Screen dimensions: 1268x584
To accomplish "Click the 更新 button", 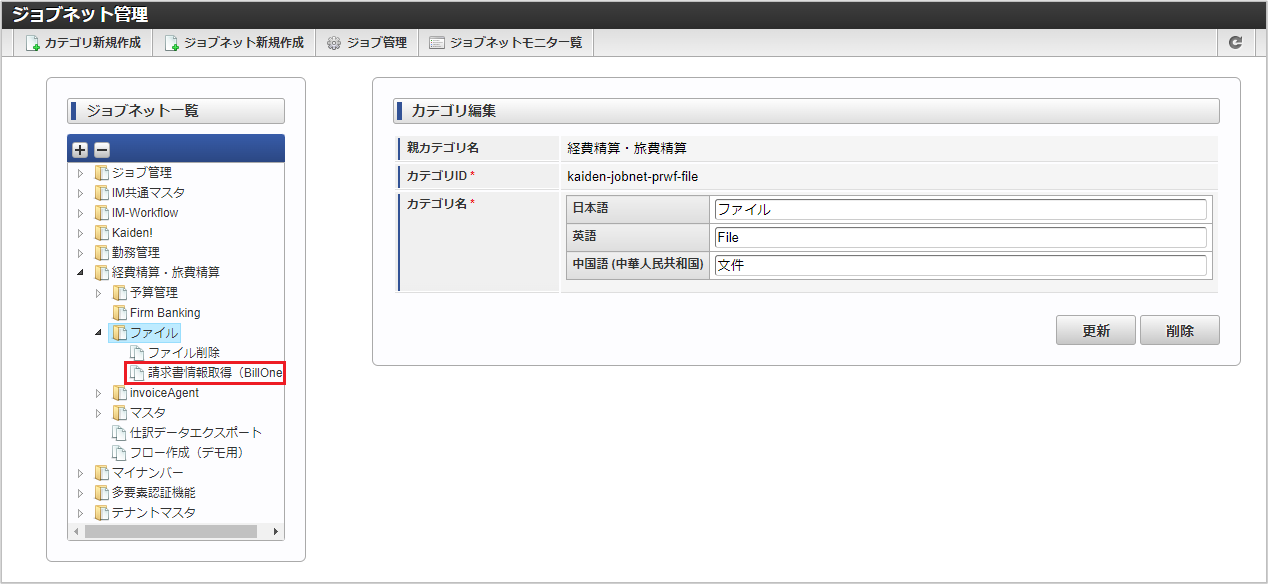I will [x=1096, y=331].
